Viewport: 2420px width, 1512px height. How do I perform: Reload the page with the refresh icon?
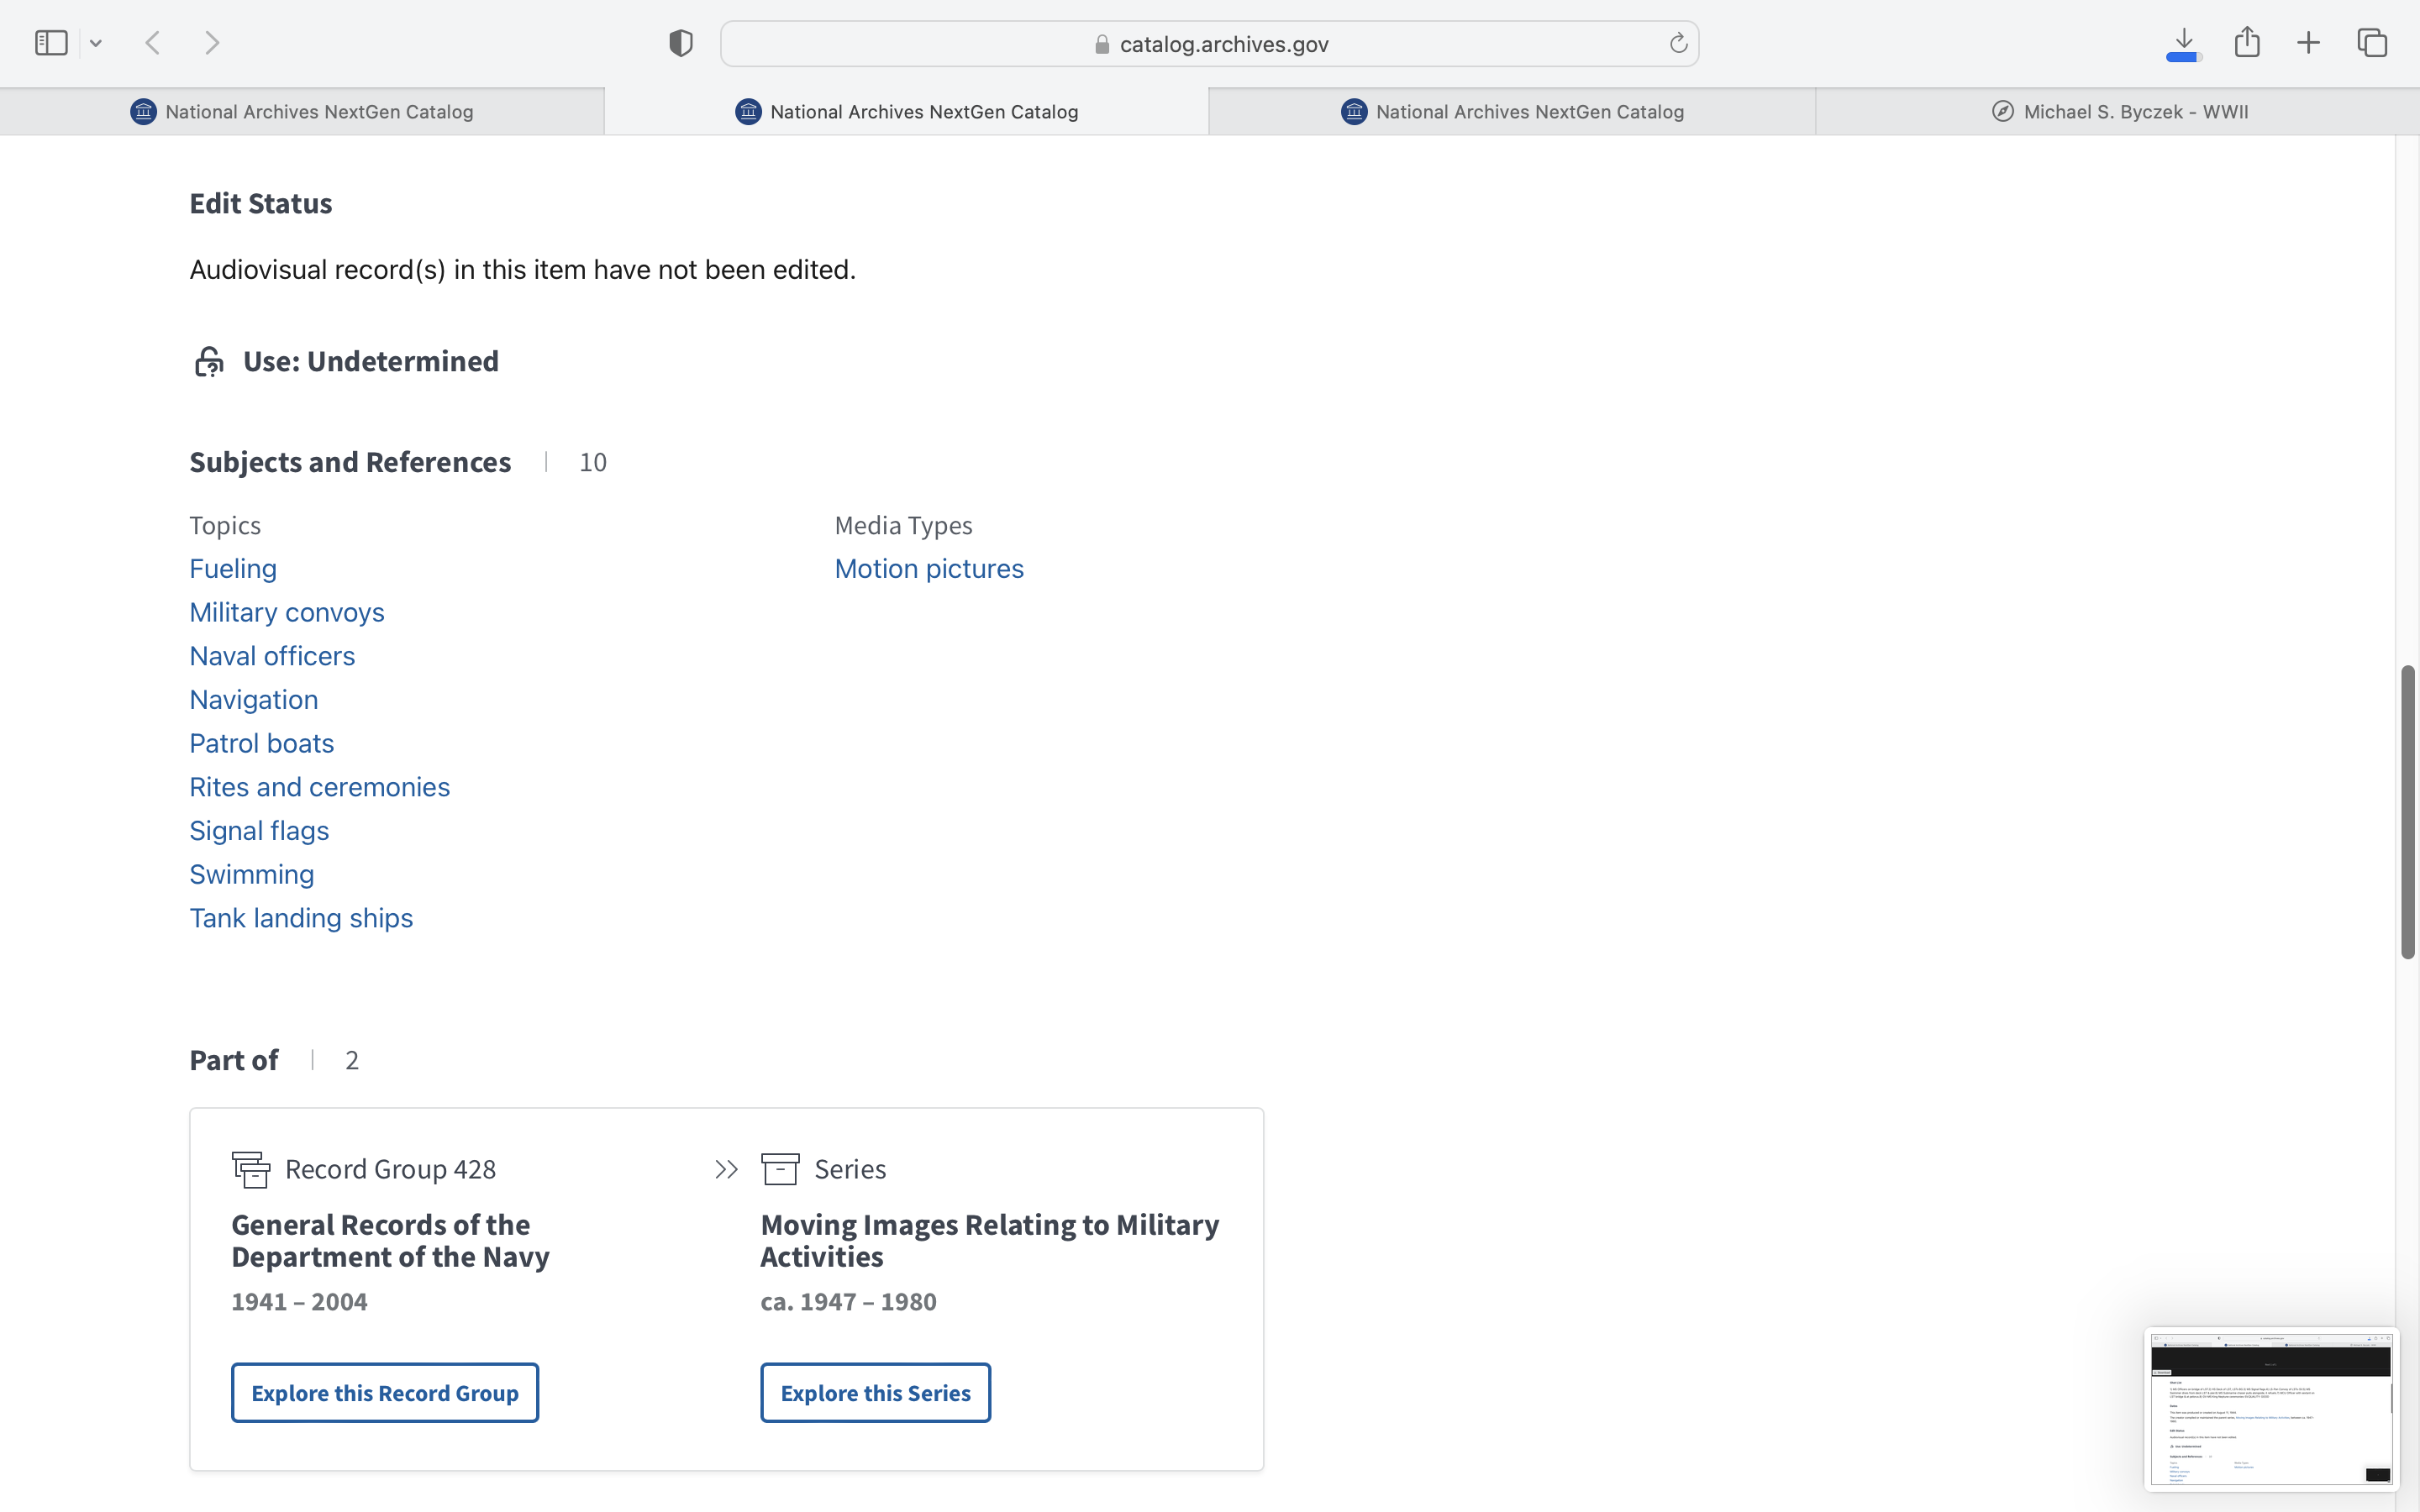1678,43
